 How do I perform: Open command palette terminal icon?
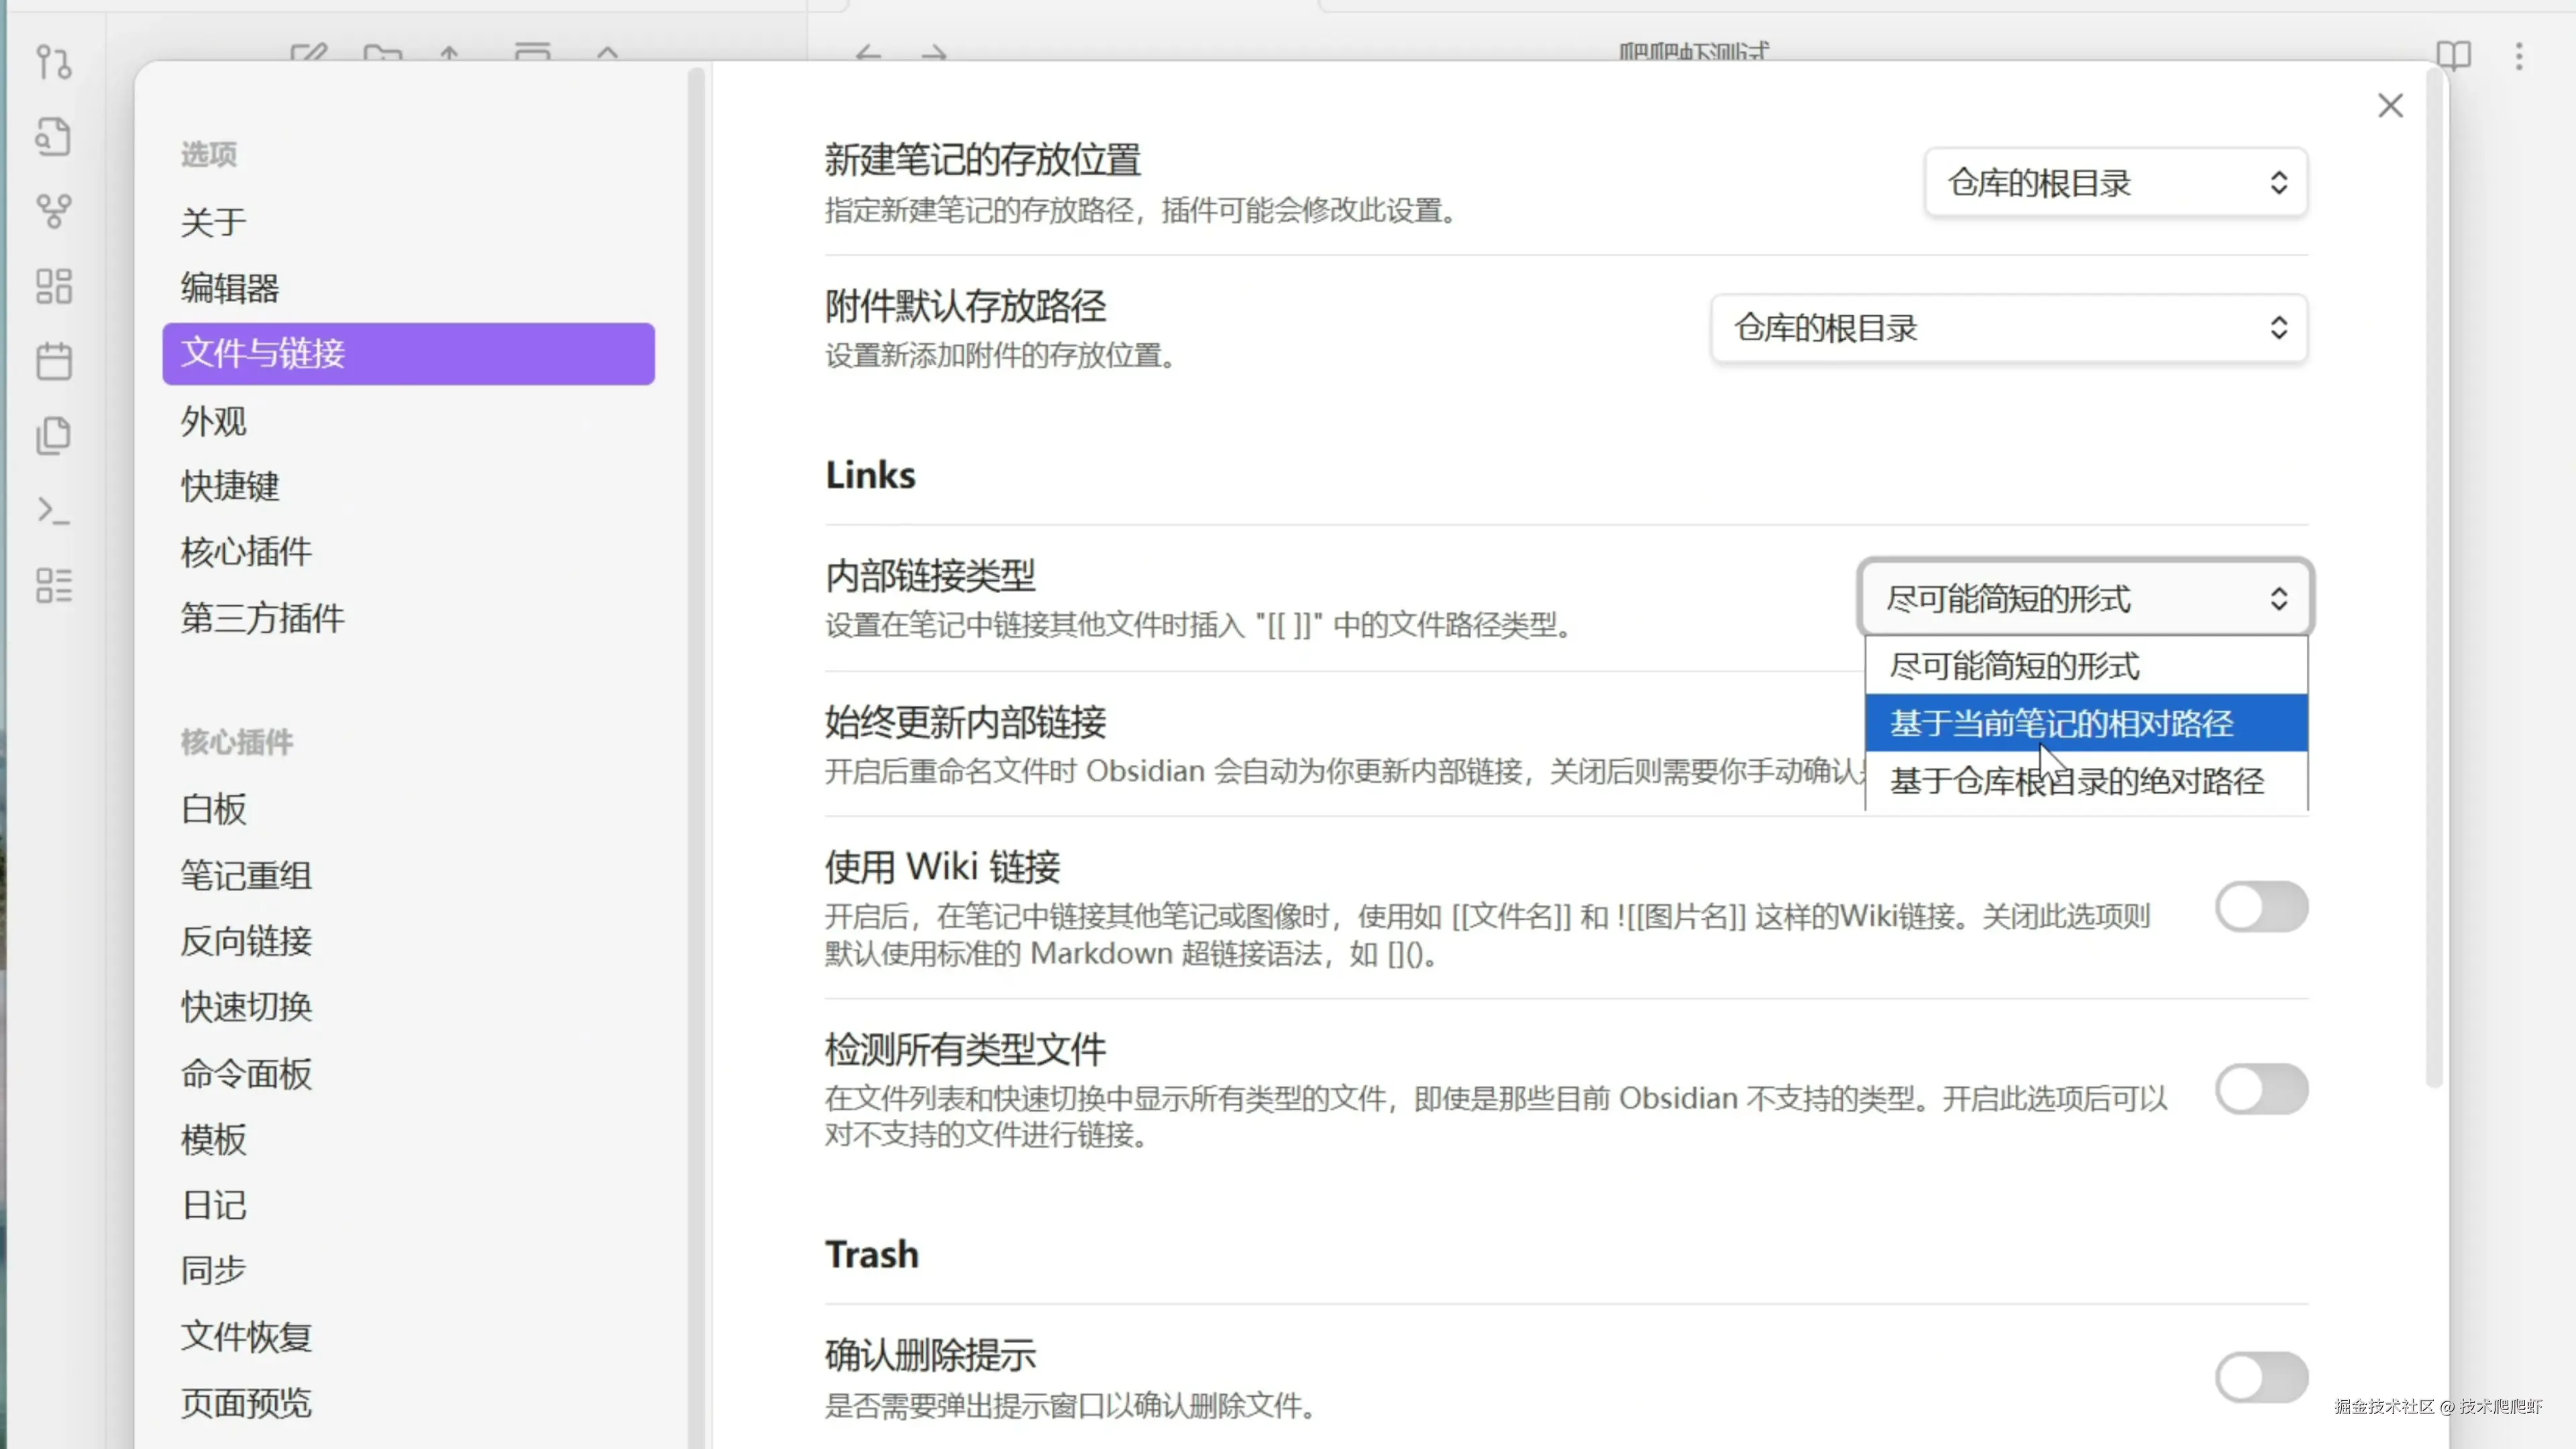pos(54,511)
